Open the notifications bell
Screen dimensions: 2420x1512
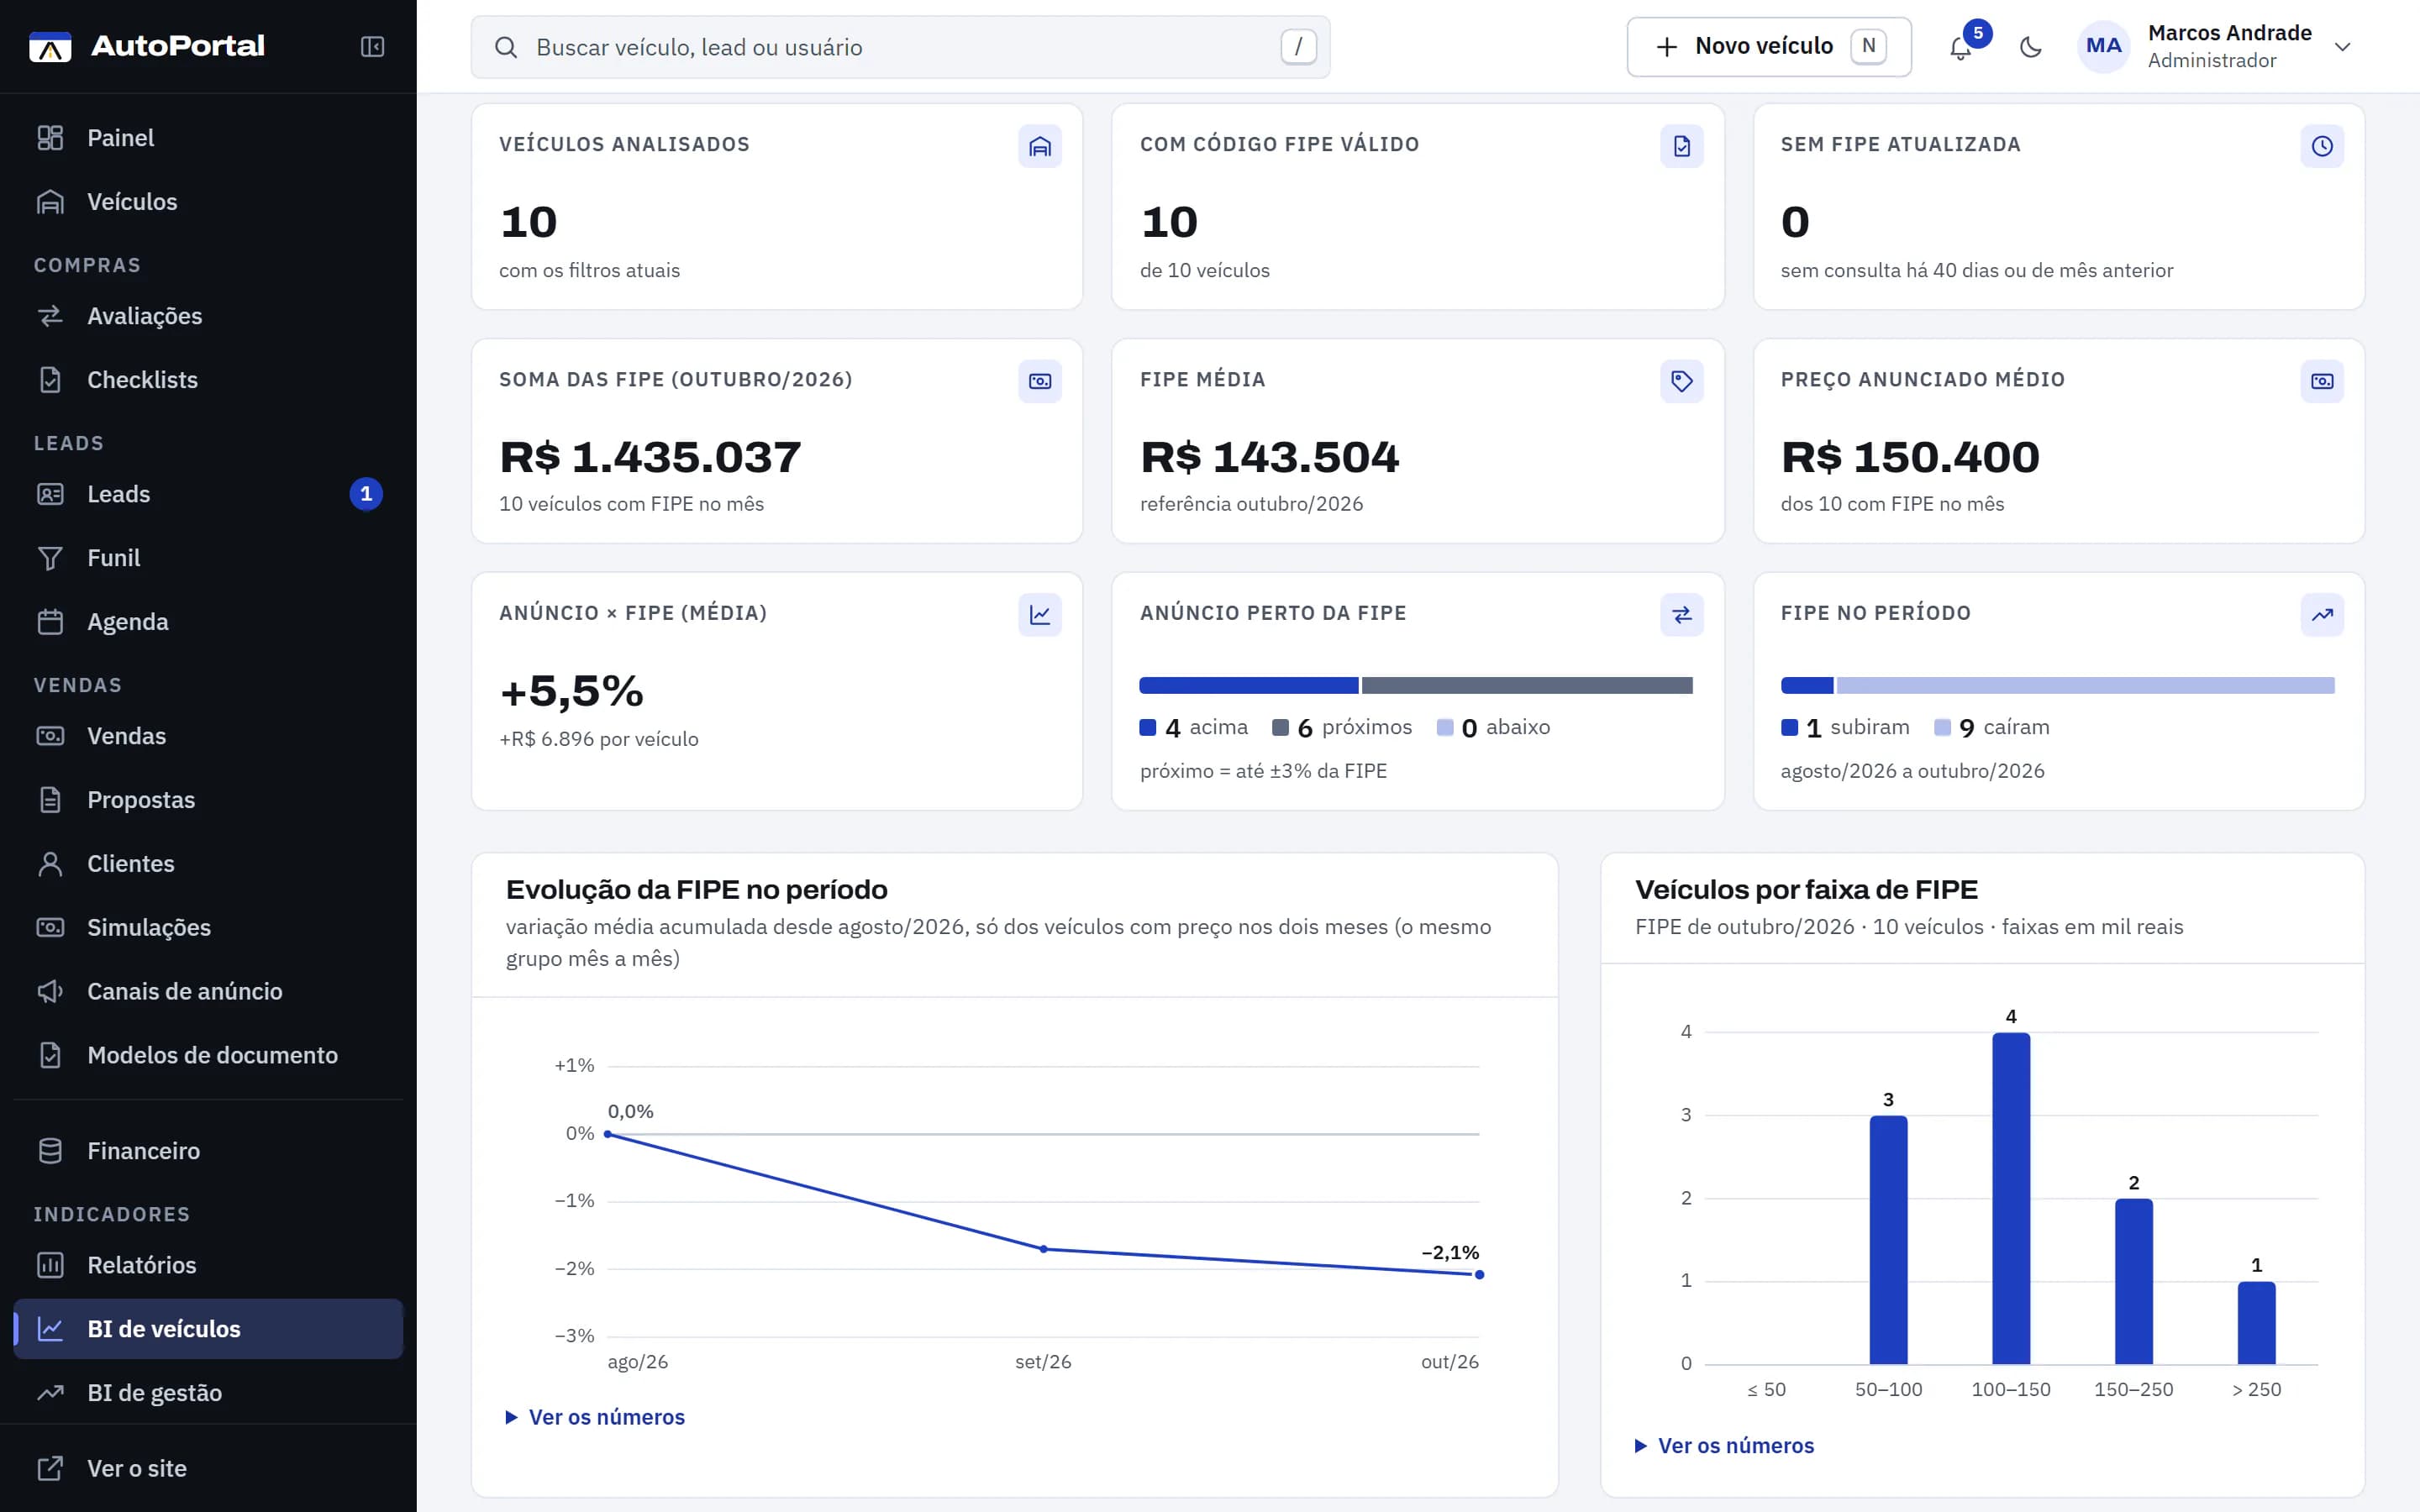[1960, 47]
